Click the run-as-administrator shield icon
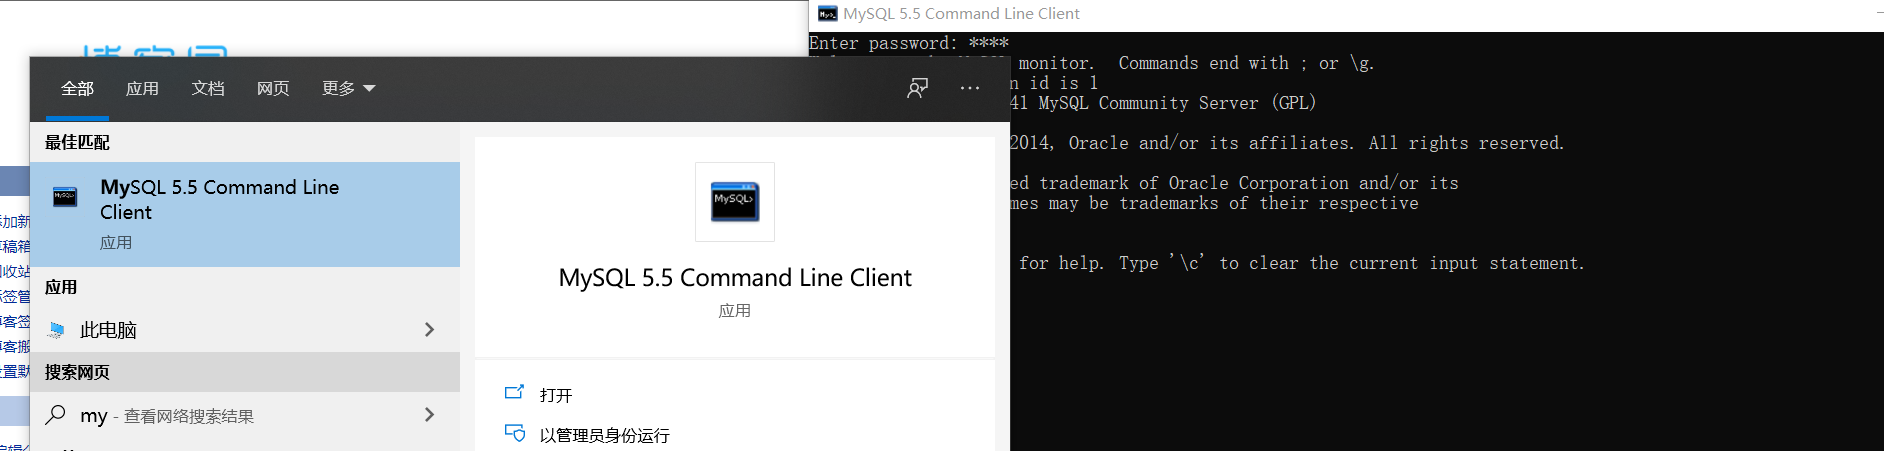Screen dimensions: 1884x451 tap(514, 433)
